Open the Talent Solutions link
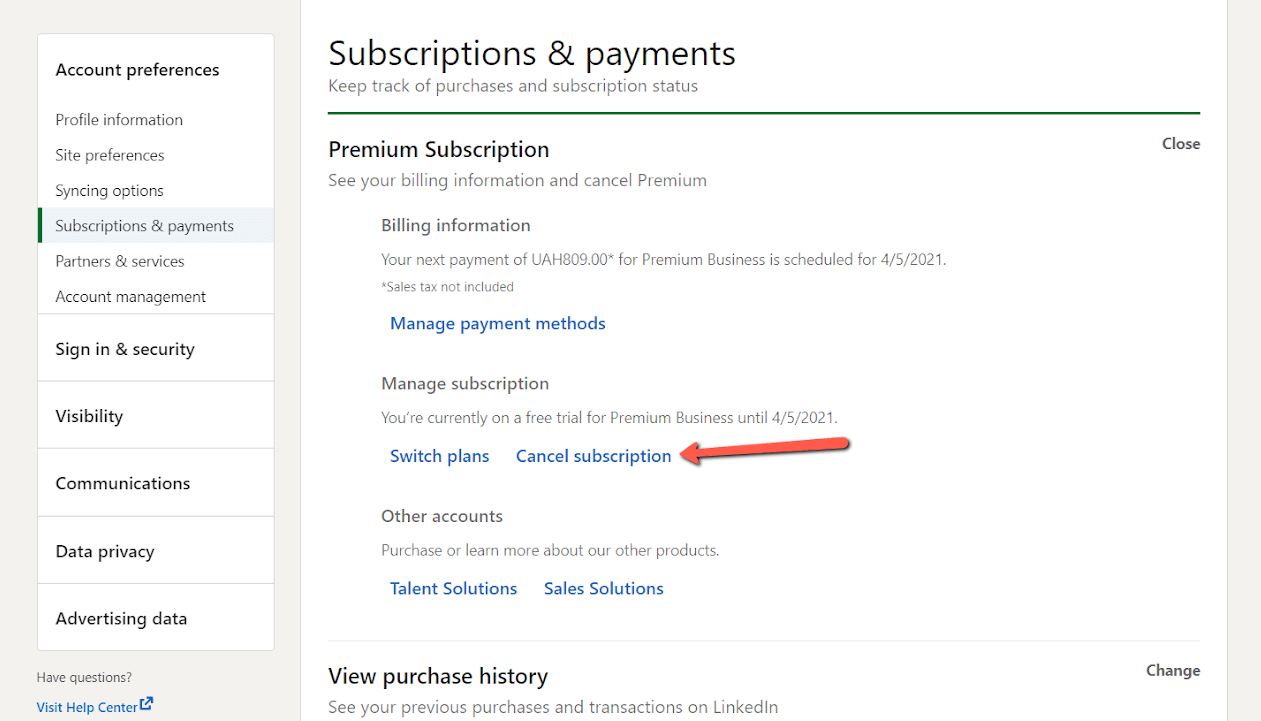Viewport: 1261px width, 721px height. tap(454, 588)
